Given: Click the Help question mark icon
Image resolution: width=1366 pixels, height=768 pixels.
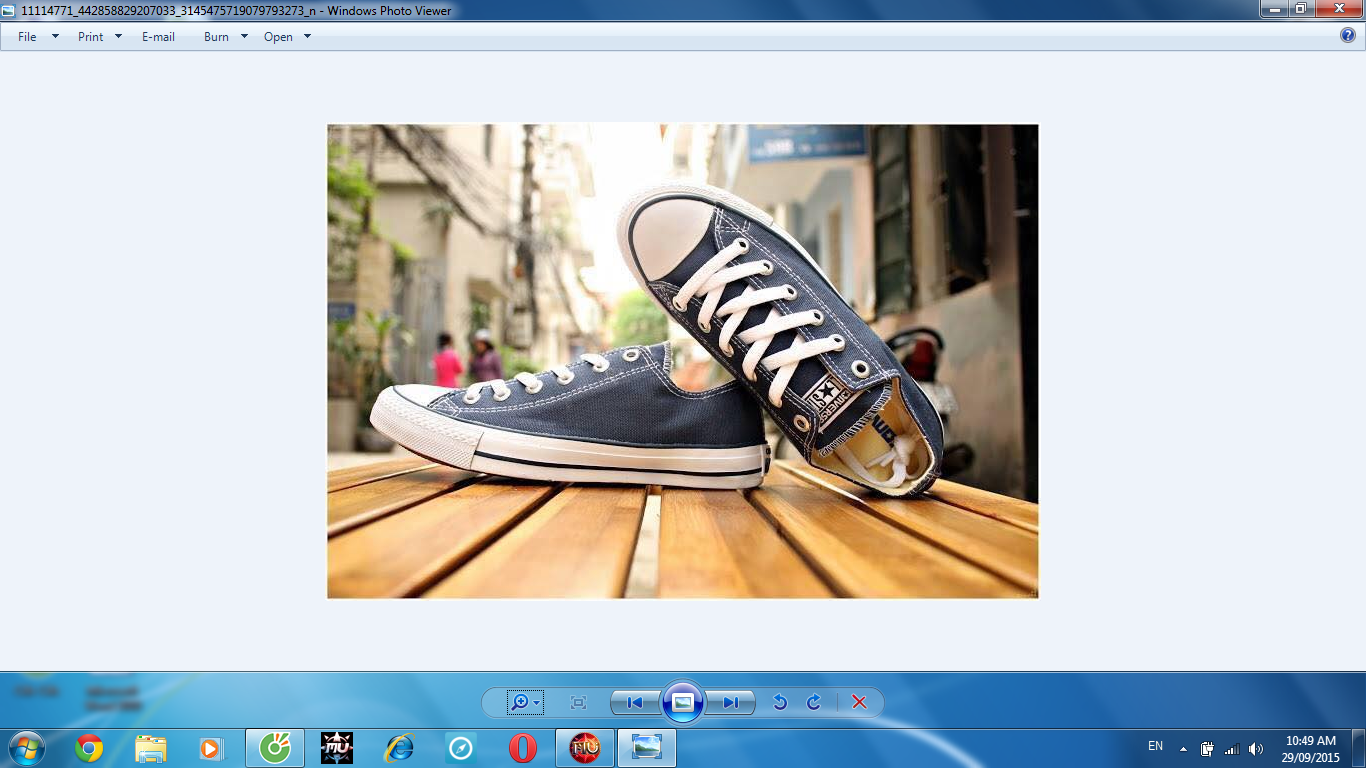Looking at the screenshot, I should (x=1348, y=36).
